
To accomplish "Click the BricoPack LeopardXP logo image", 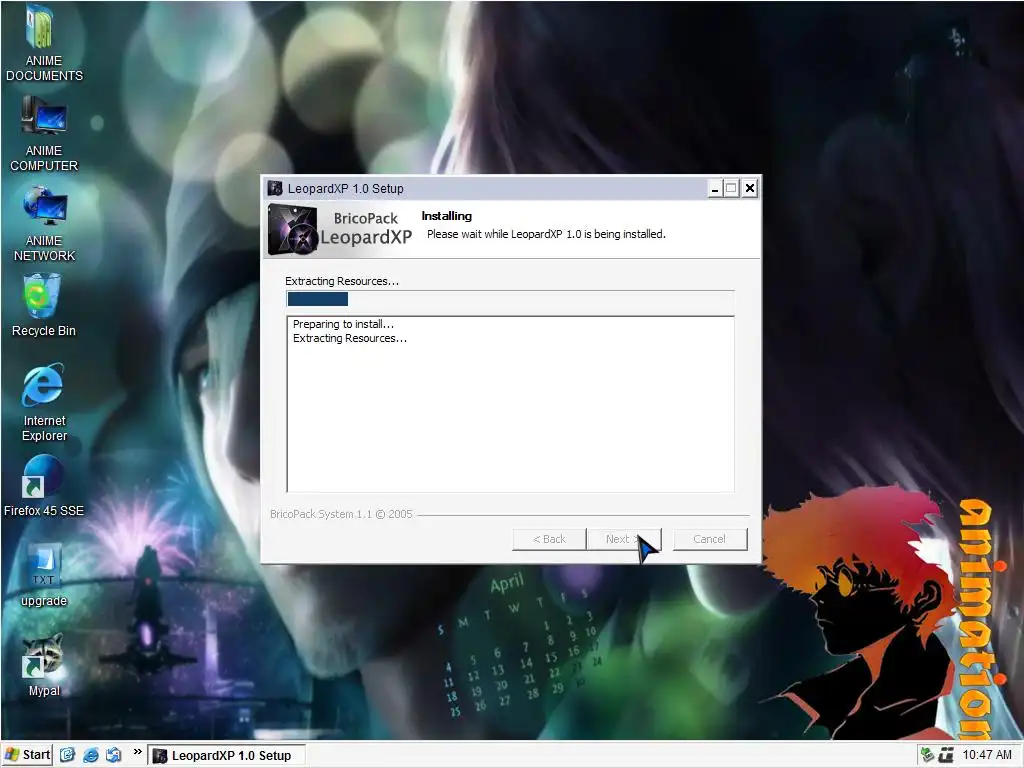I will tap(340, 229).
